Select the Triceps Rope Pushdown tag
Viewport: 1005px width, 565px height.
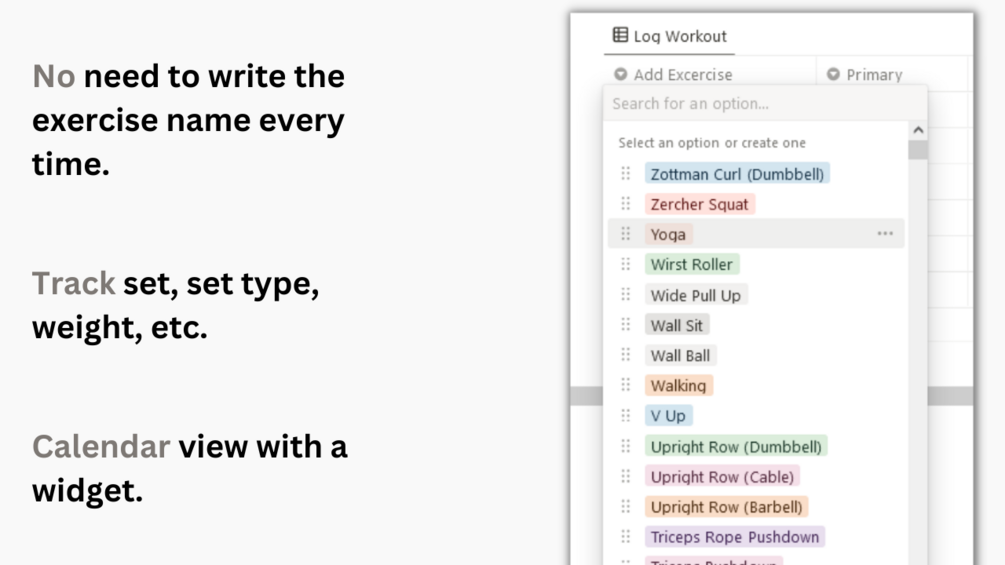coord(734,537)
